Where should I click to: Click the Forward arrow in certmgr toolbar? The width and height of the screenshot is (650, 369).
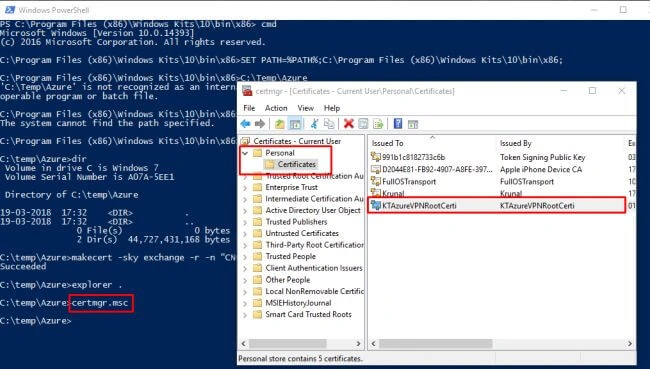260,124
